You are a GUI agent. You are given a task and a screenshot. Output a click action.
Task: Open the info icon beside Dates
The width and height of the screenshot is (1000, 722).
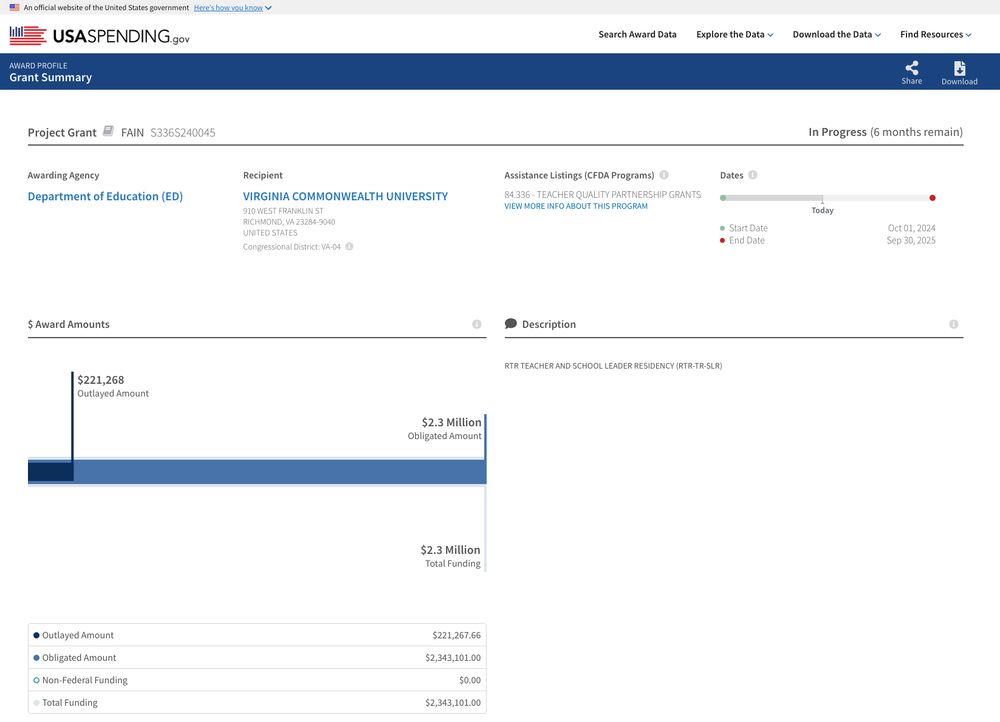(753, 175)
